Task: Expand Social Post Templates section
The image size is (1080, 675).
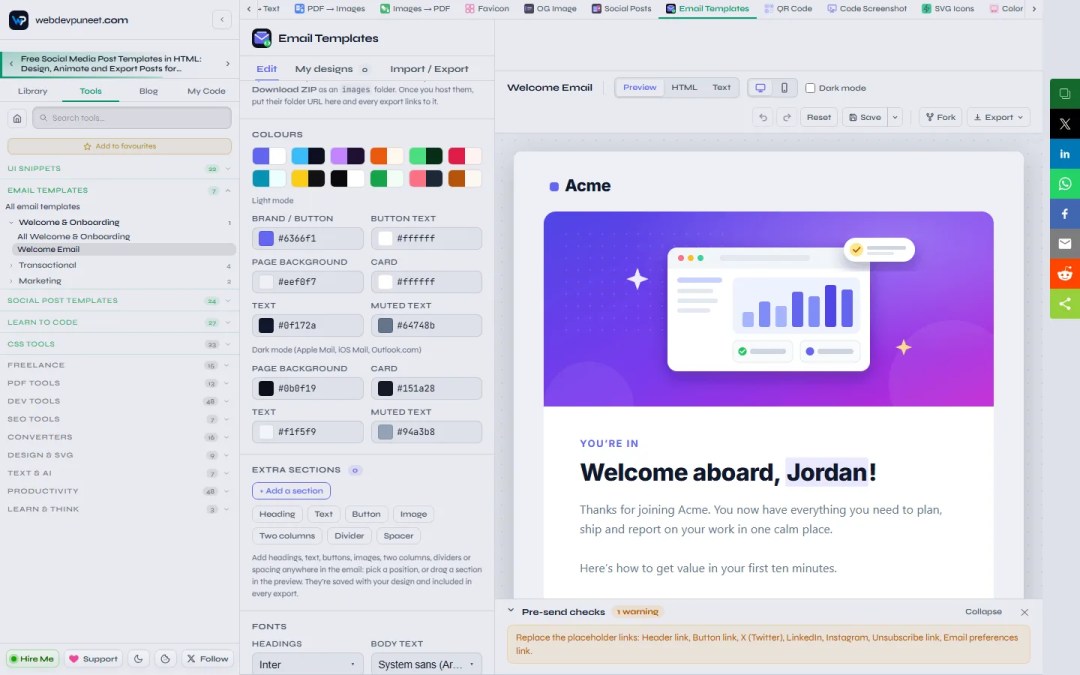Action: point(228,301)
